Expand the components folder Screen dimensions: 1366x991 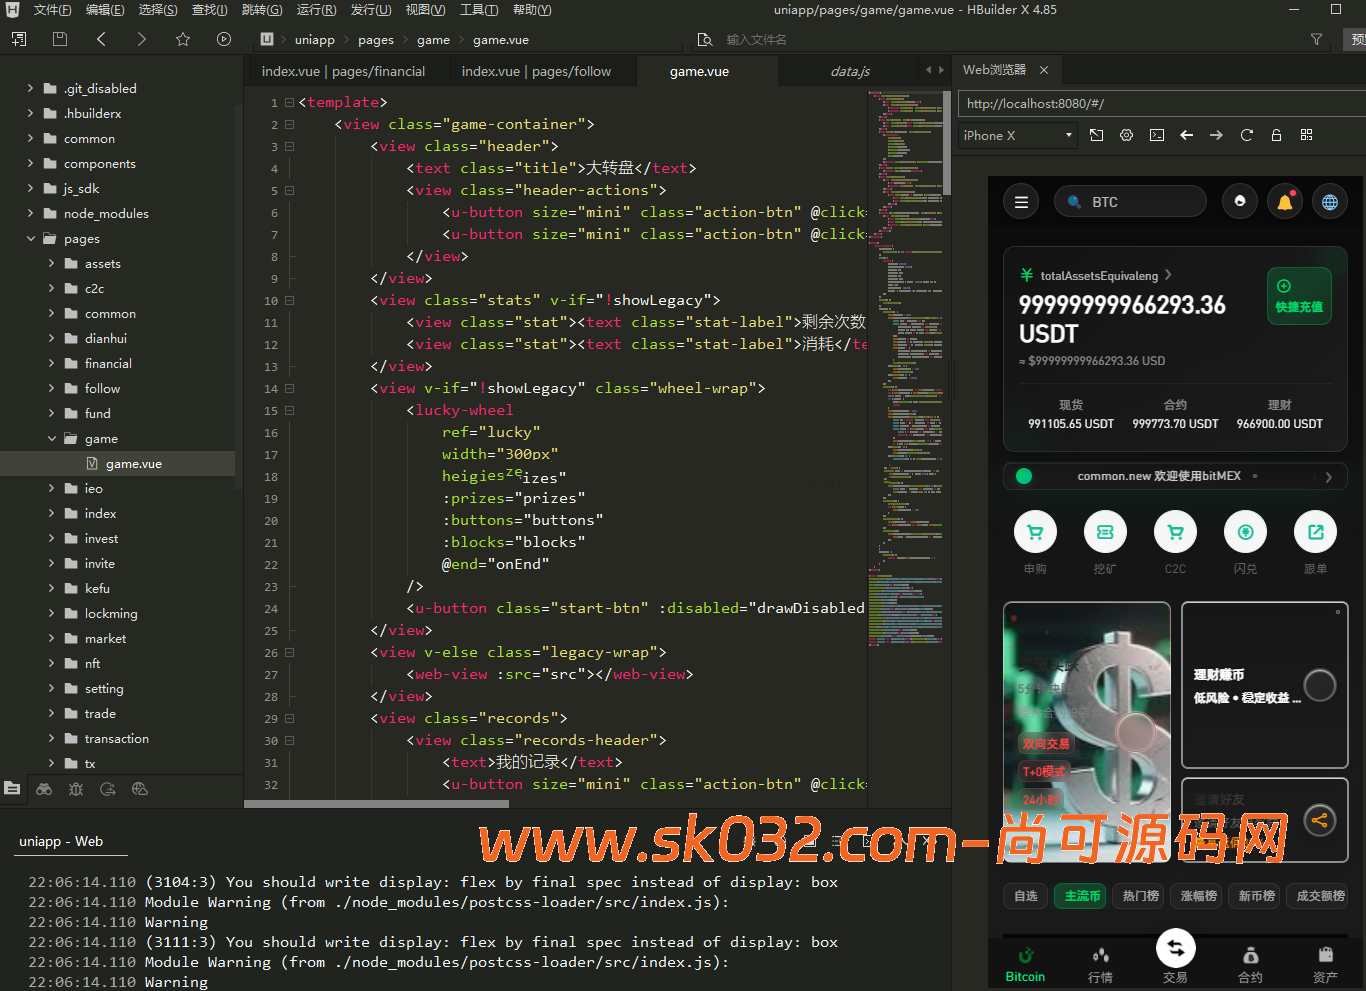click(x=31, y=163)
